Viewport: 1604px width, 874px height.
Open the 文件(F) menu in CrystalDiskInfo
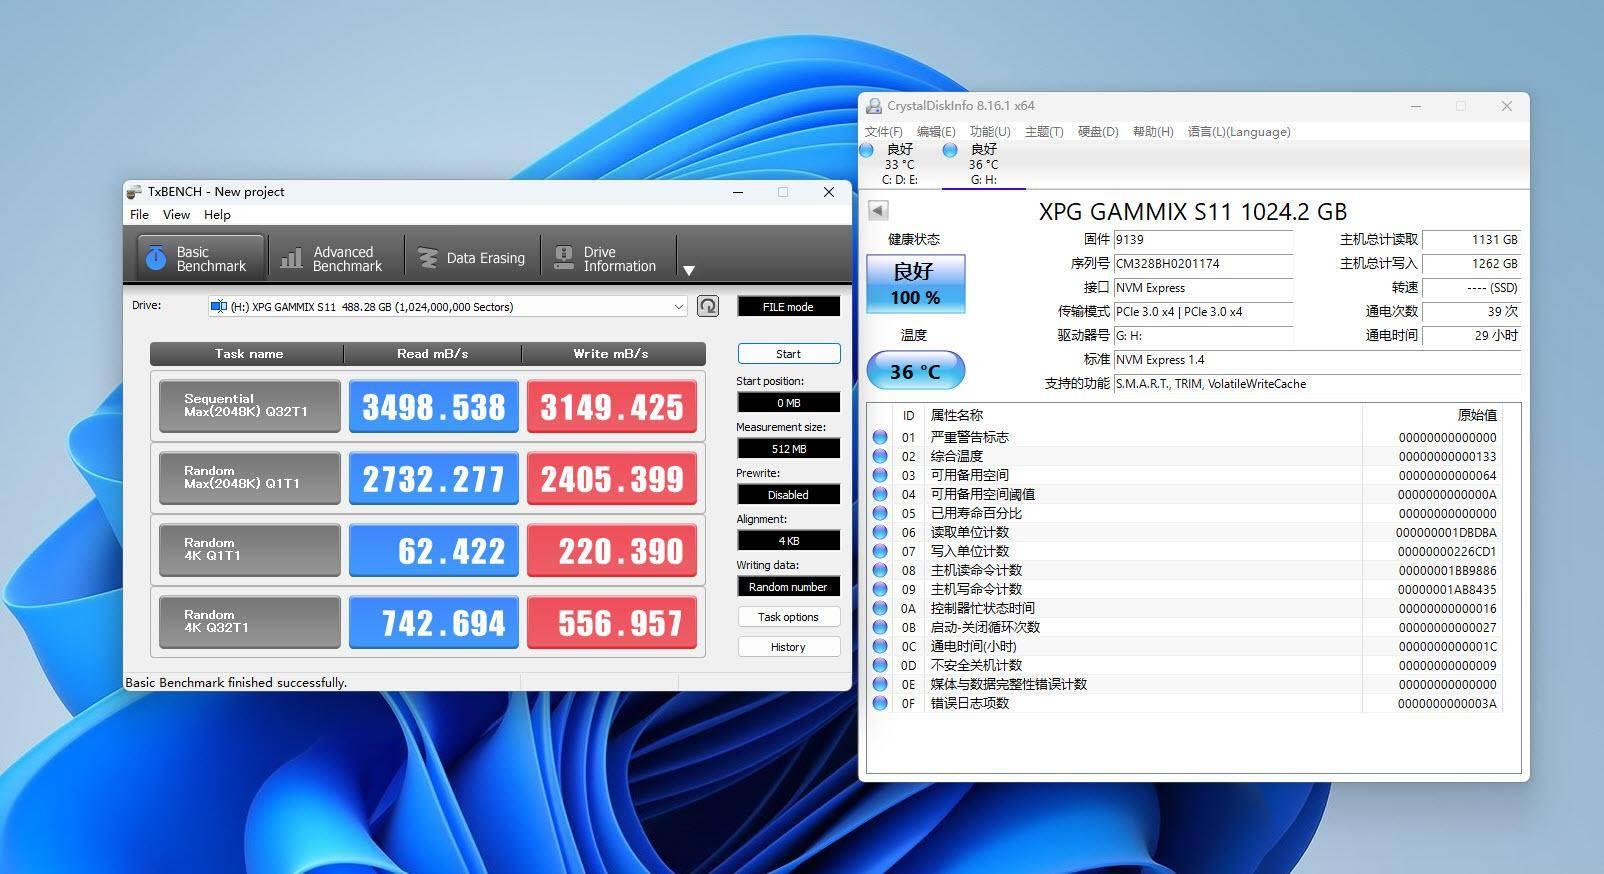(x=884, y=132)
